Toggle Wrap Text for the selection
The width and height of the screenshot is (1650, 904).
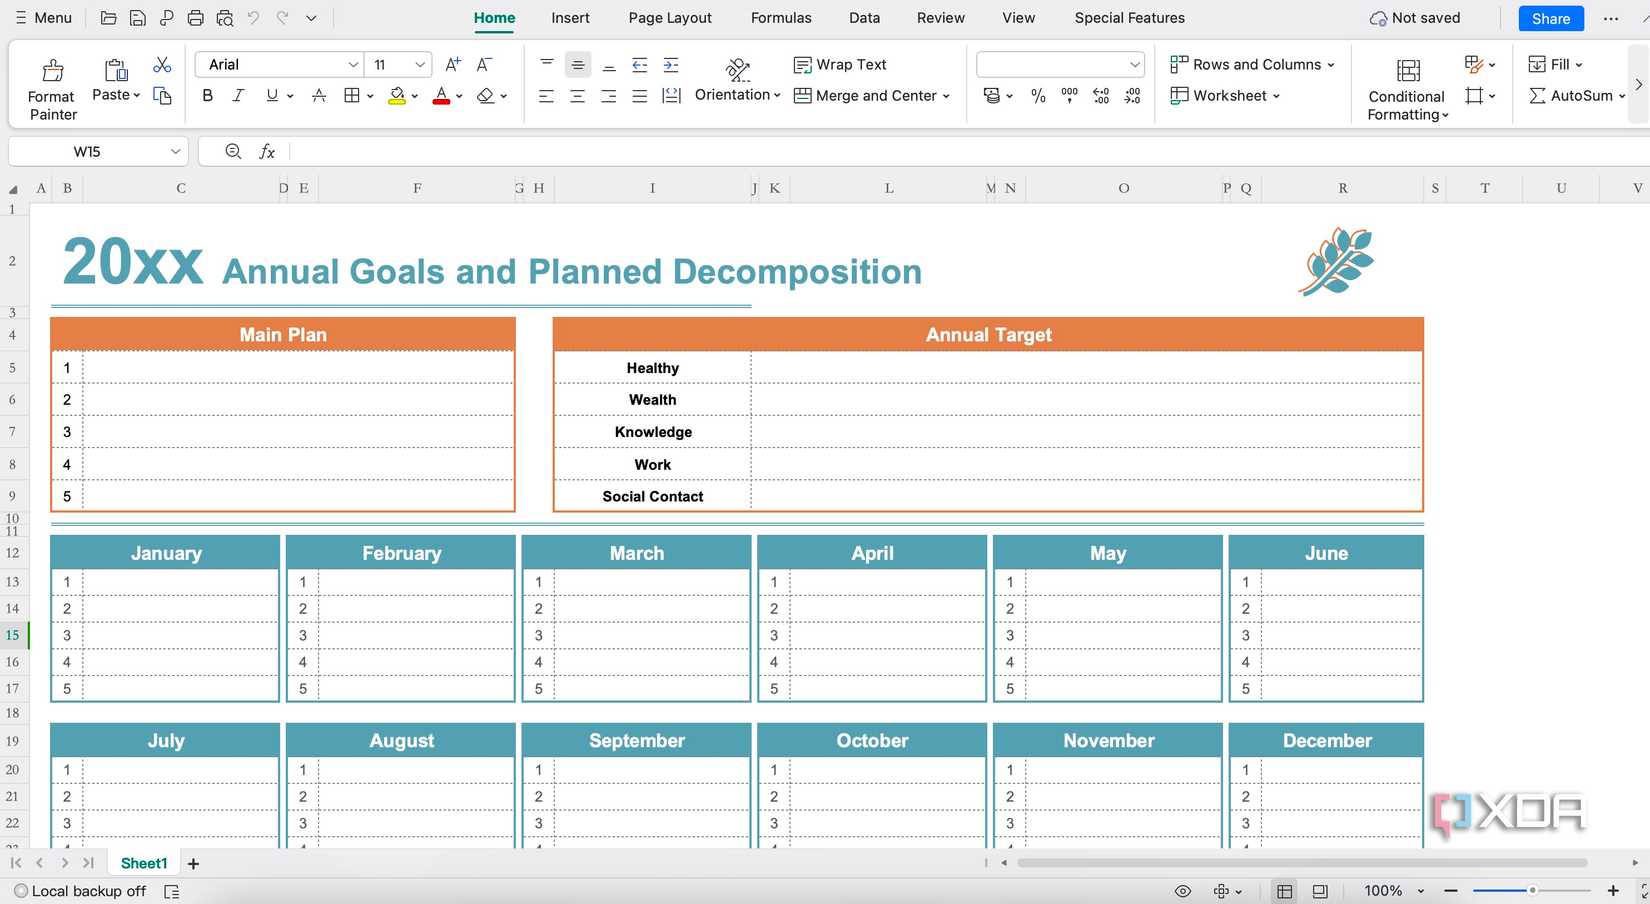coord(840,64)
